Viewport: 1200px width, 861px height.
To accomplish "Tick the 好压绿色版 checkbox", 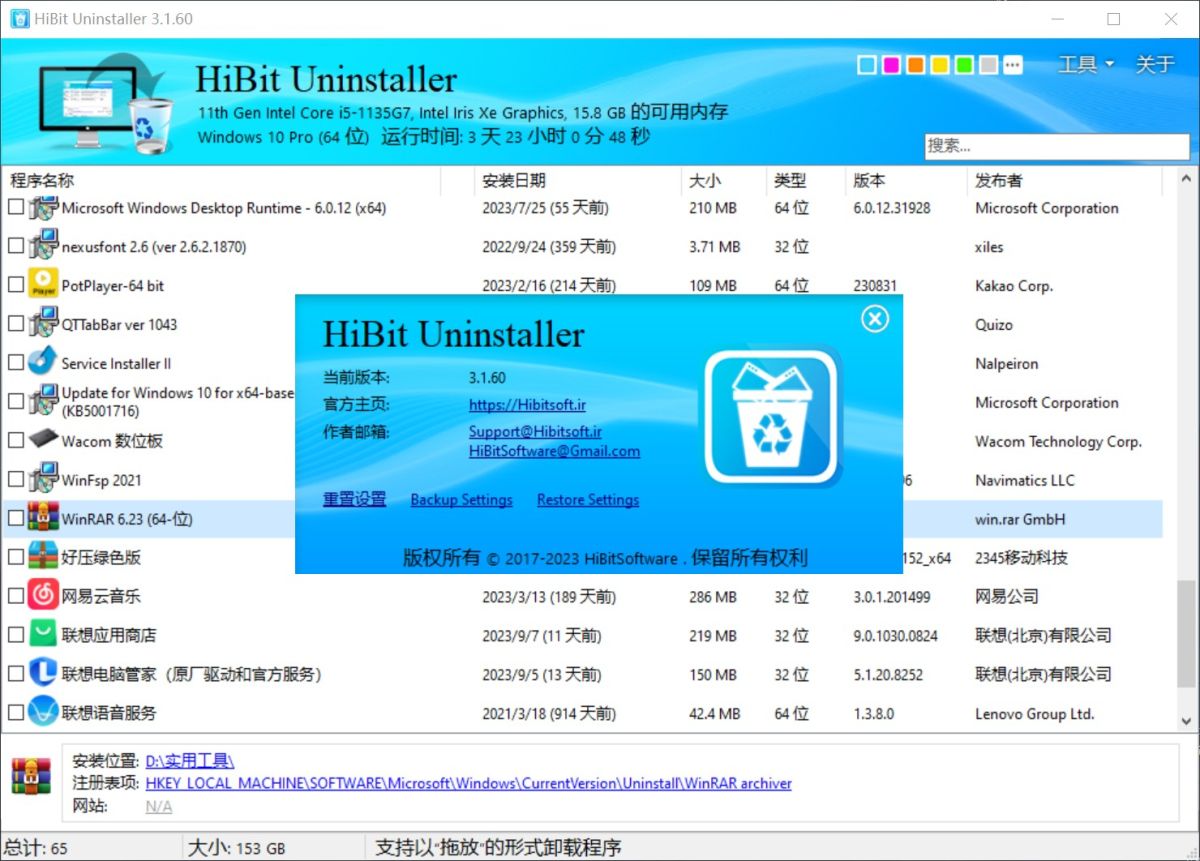I will pyautogui.click(x=16, y=557).
